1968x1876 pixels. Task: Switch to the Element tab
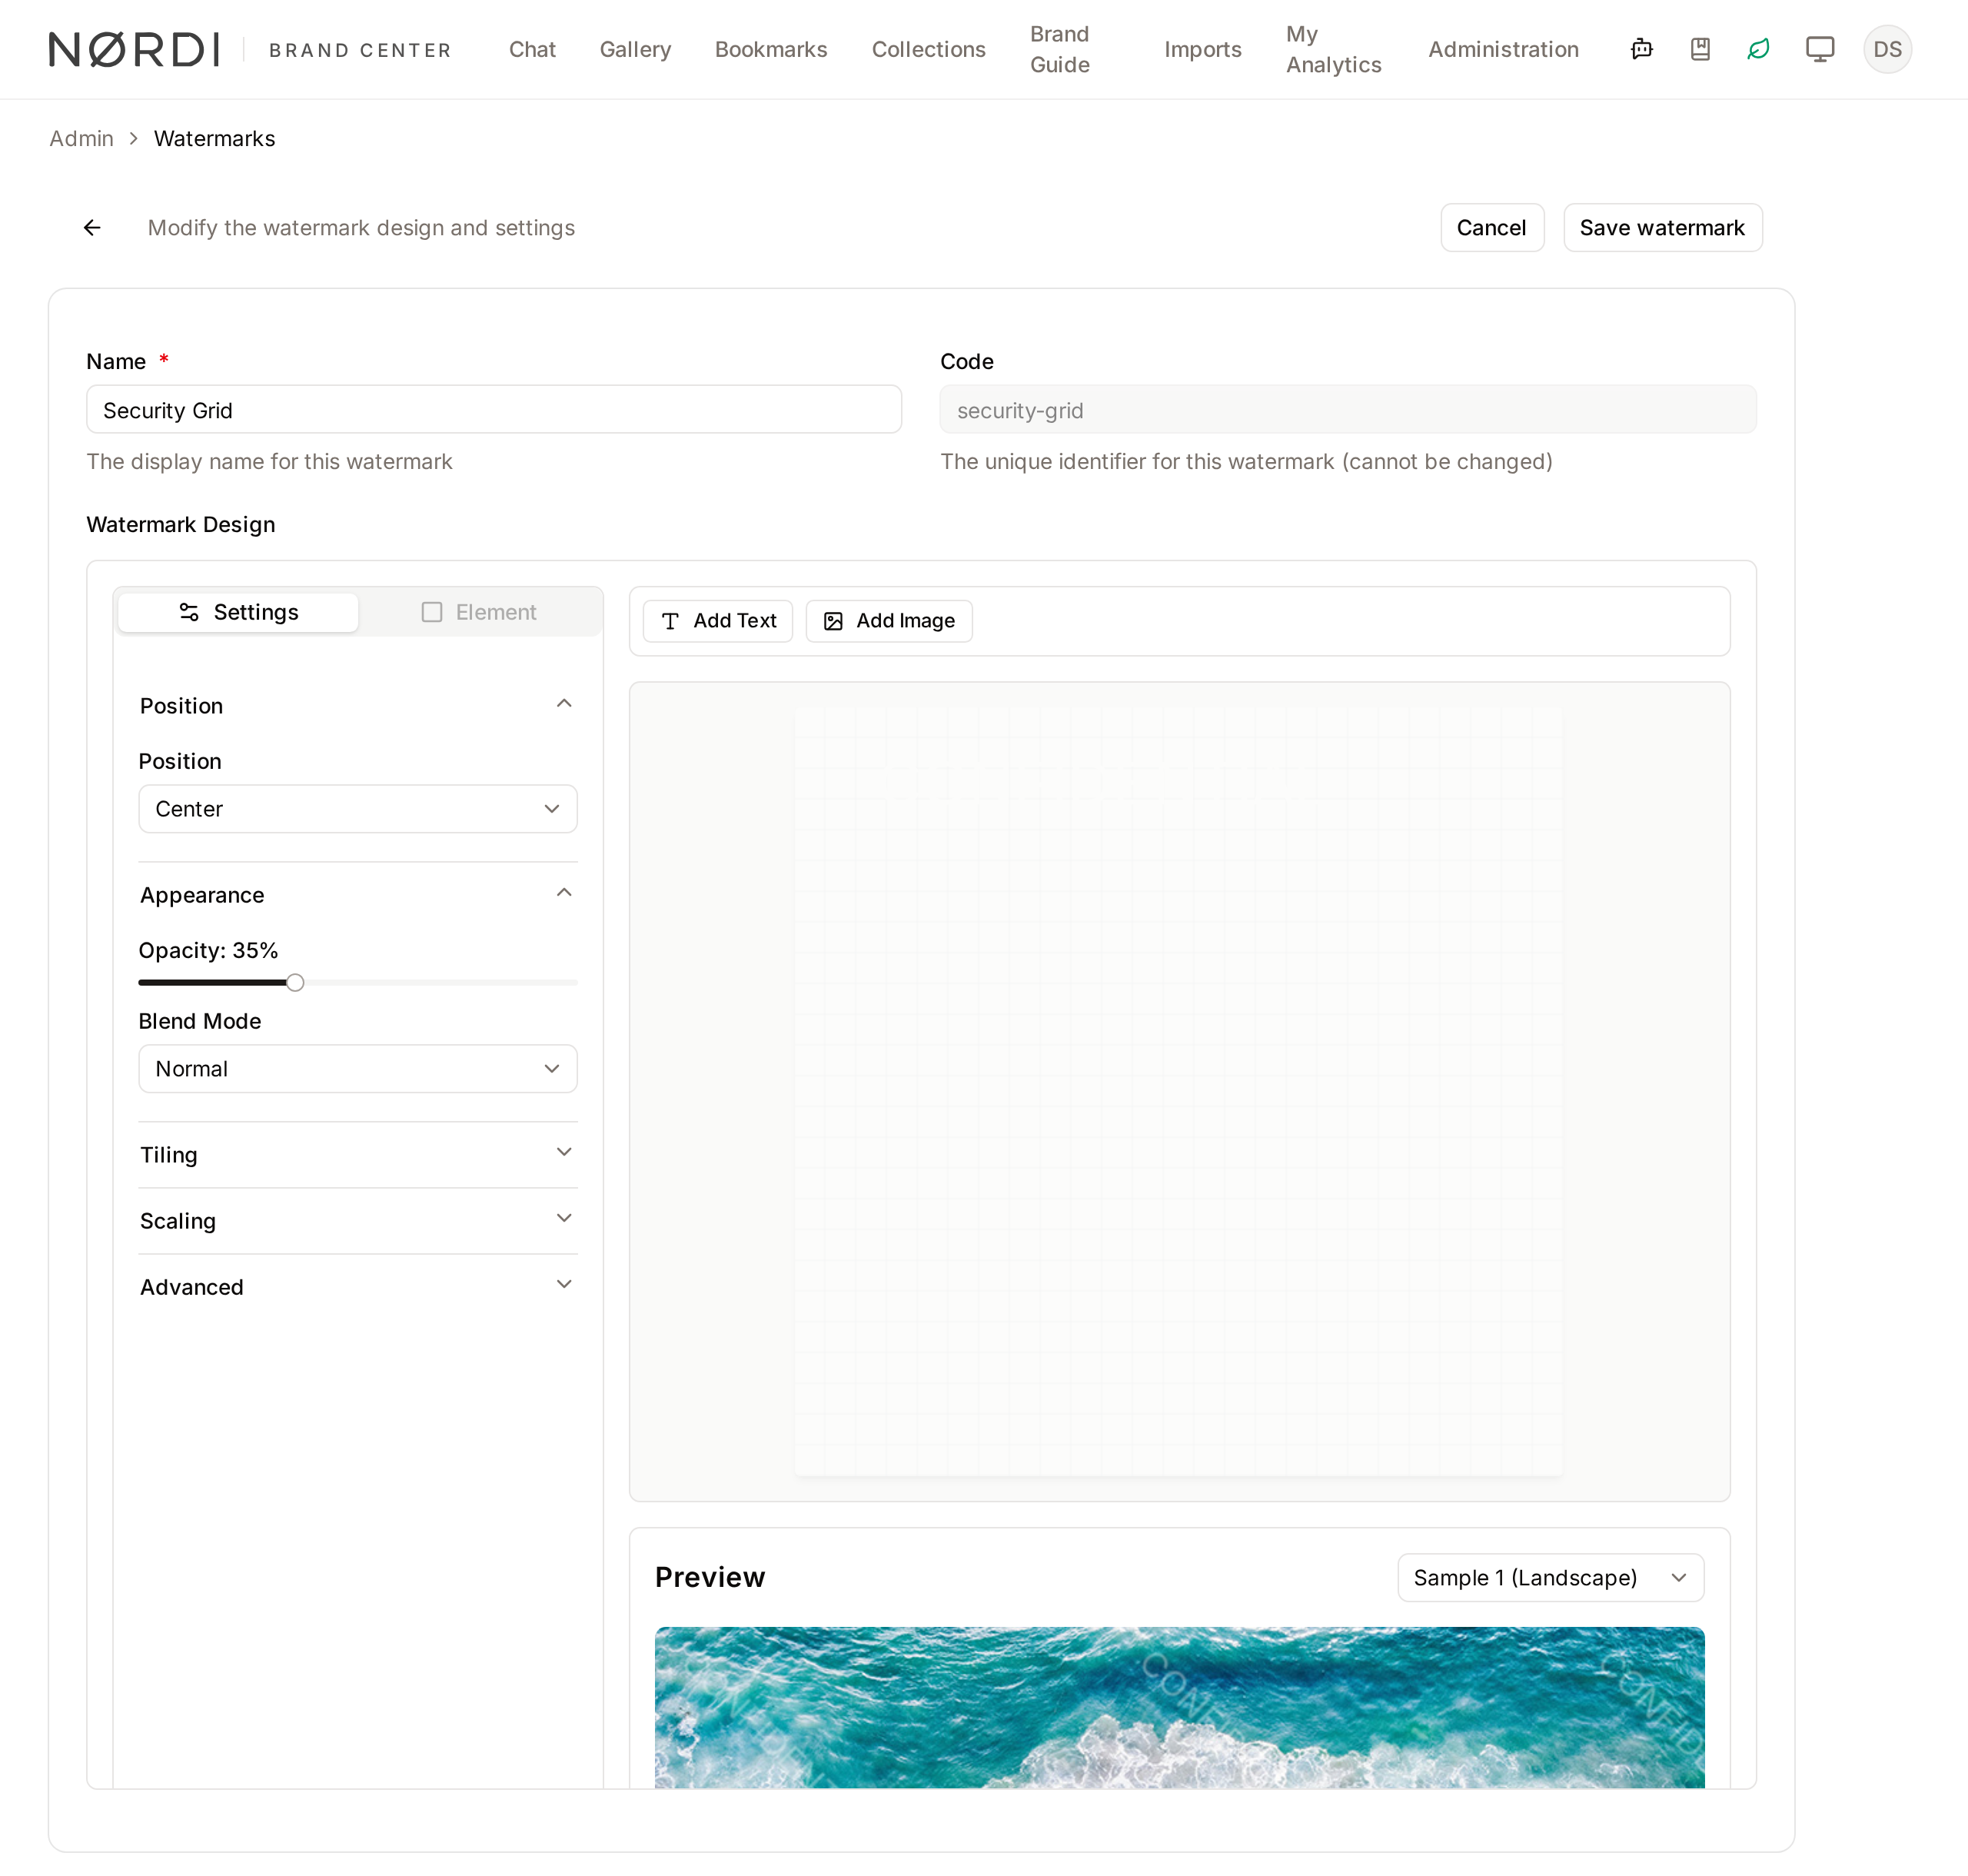click(479, 612)
